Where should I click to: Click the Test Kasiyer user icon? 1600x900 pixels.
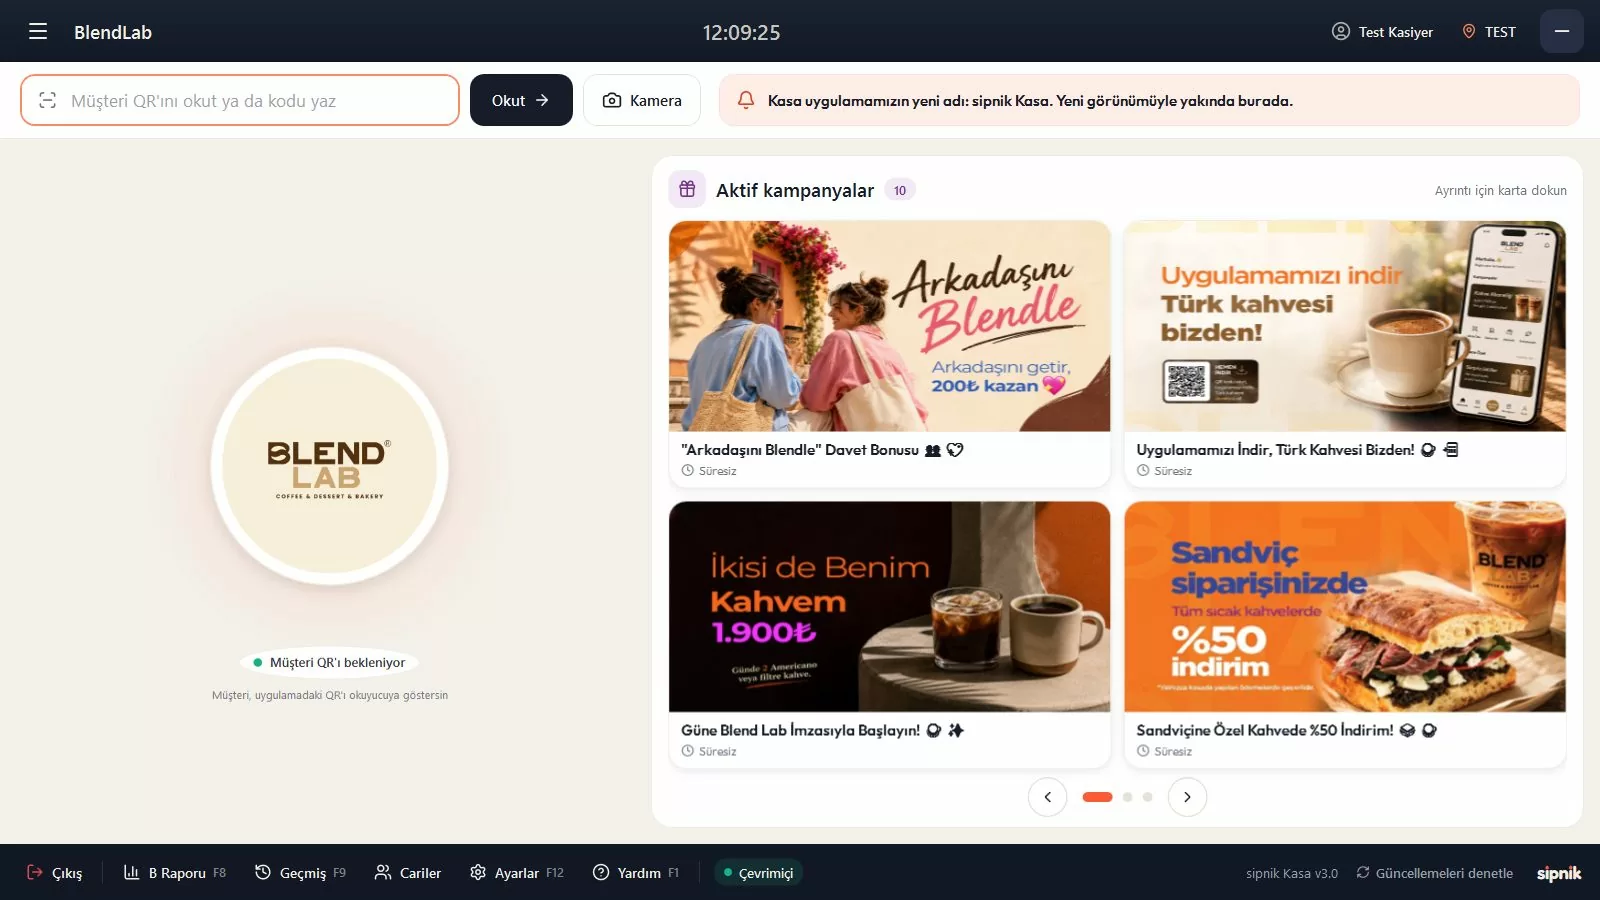point(1341,31)
